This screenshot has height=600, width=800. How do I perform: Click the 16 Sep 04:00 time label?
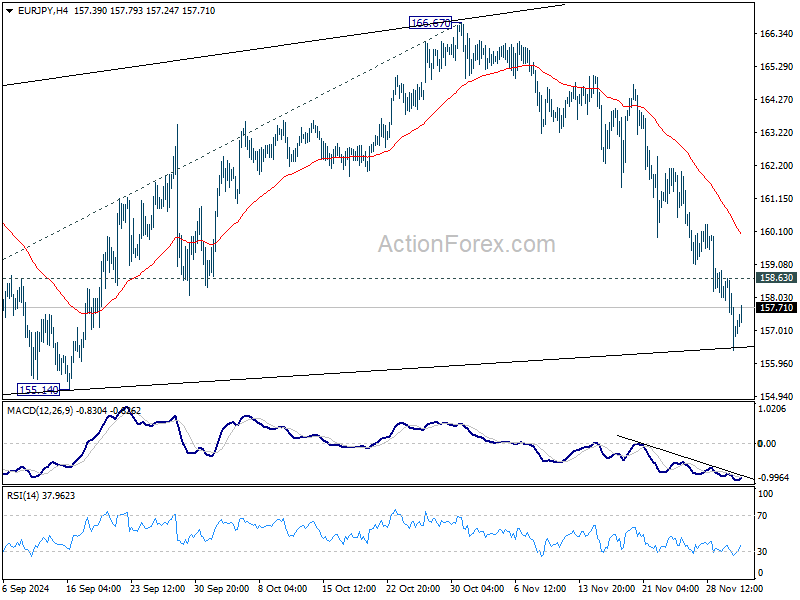pyautogui.click(x=93, y=589)
